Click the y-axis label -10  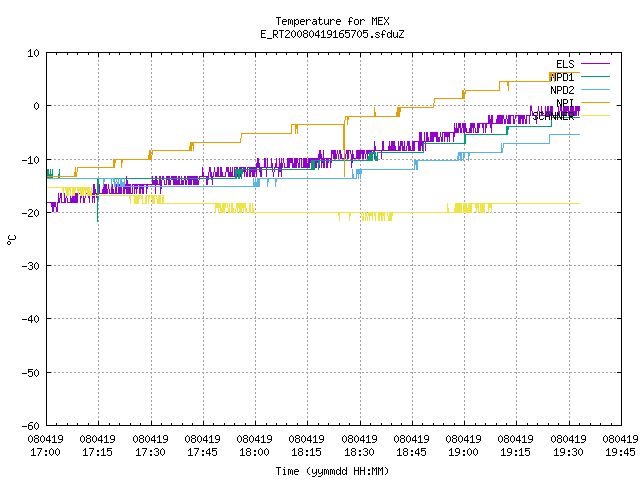(x=31, y=160)
